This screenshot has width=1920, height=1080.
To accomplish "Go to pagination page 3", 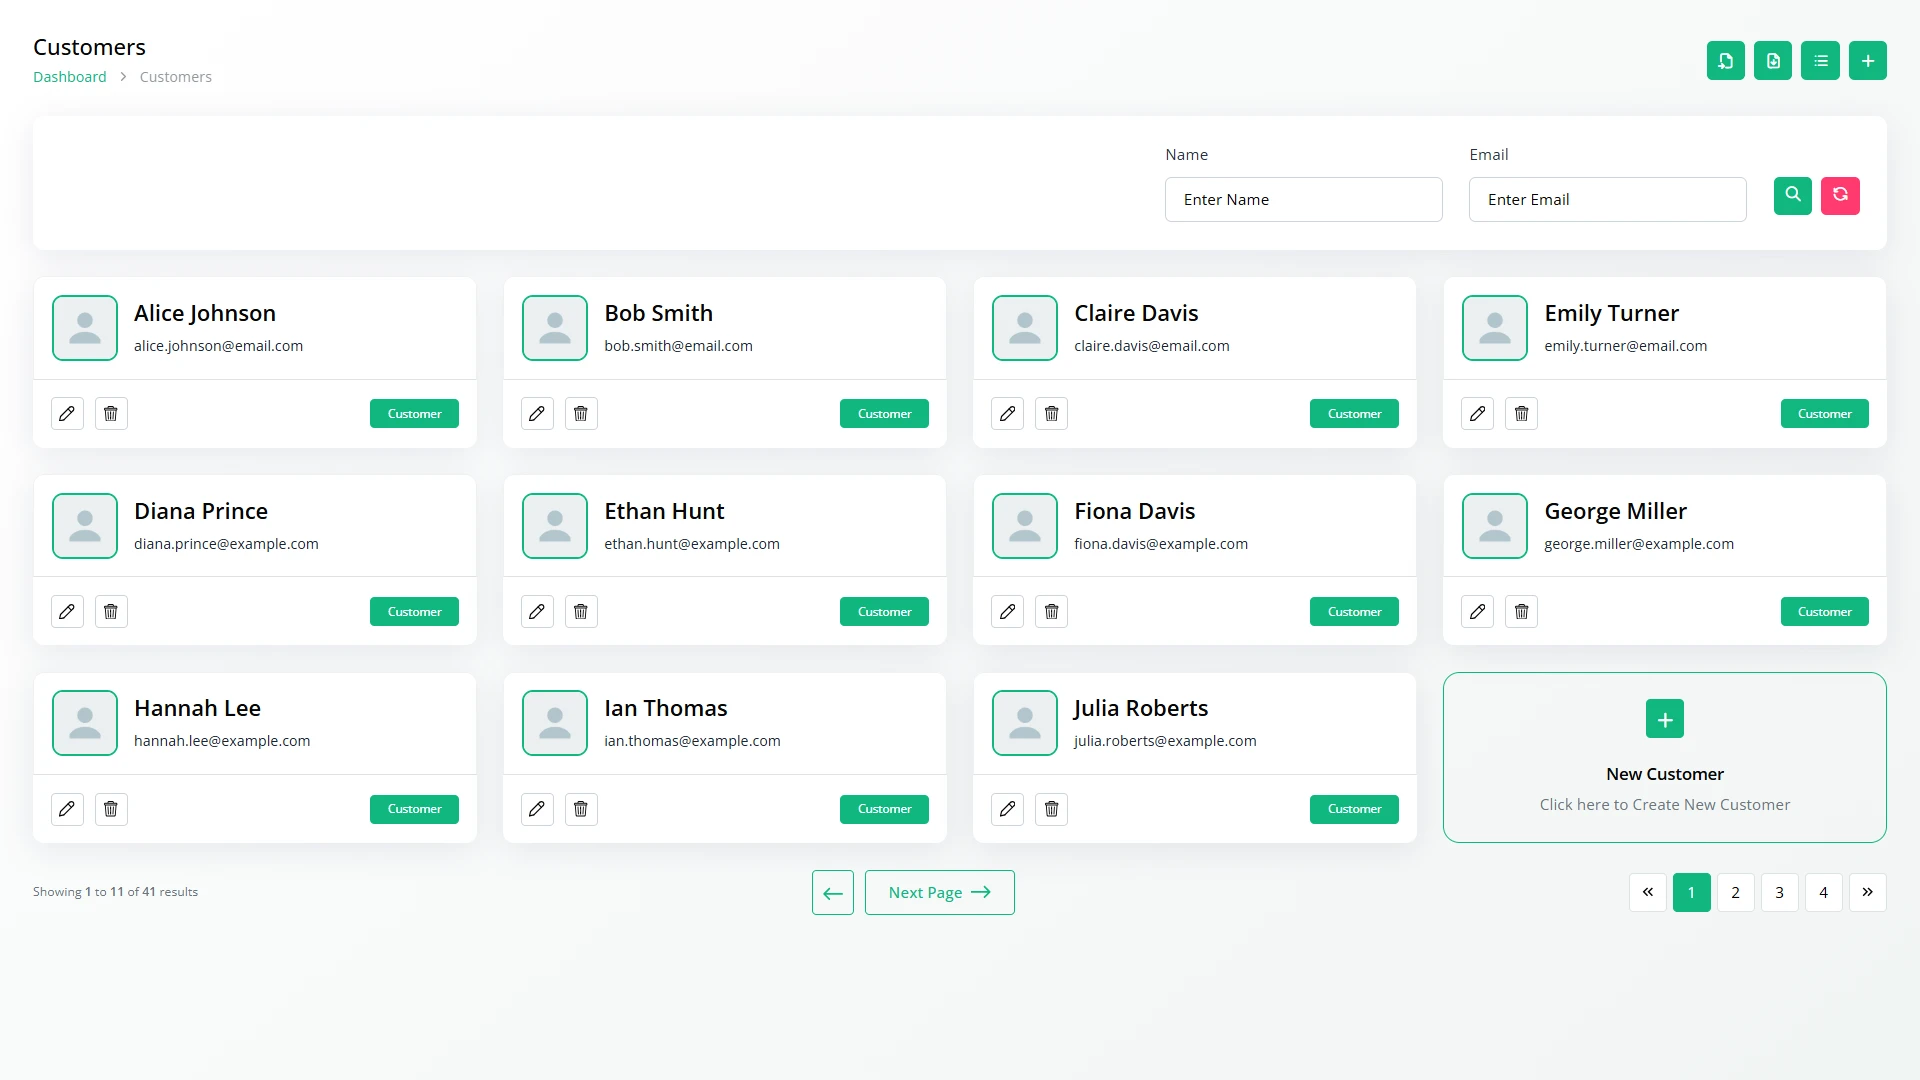I will click(x=1779, y=892).
